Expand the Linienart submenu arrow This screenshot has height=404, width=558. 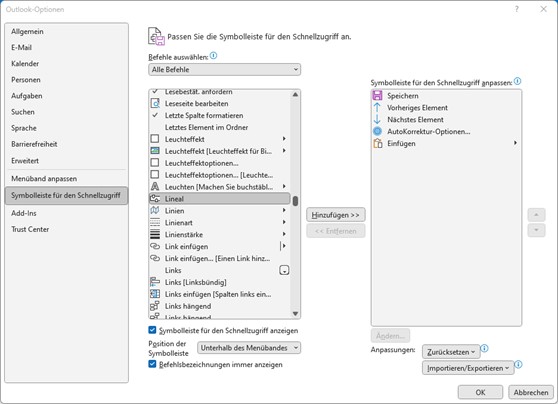tap(284, 222)
